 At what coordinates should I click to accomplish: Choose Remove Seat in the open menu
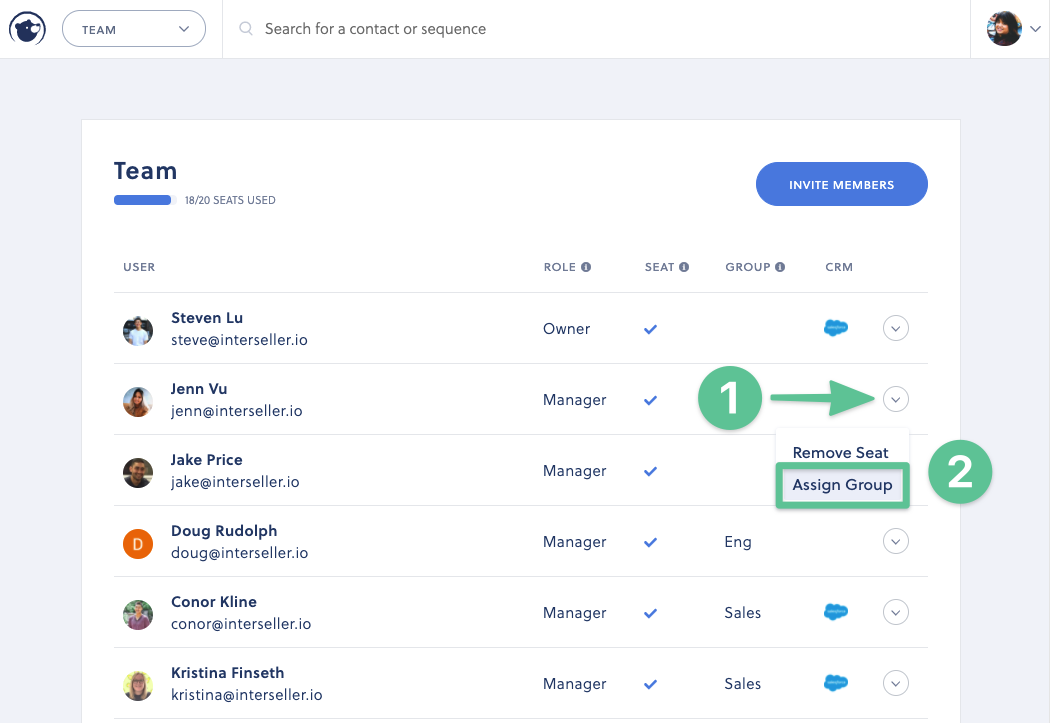click(841, 452)
